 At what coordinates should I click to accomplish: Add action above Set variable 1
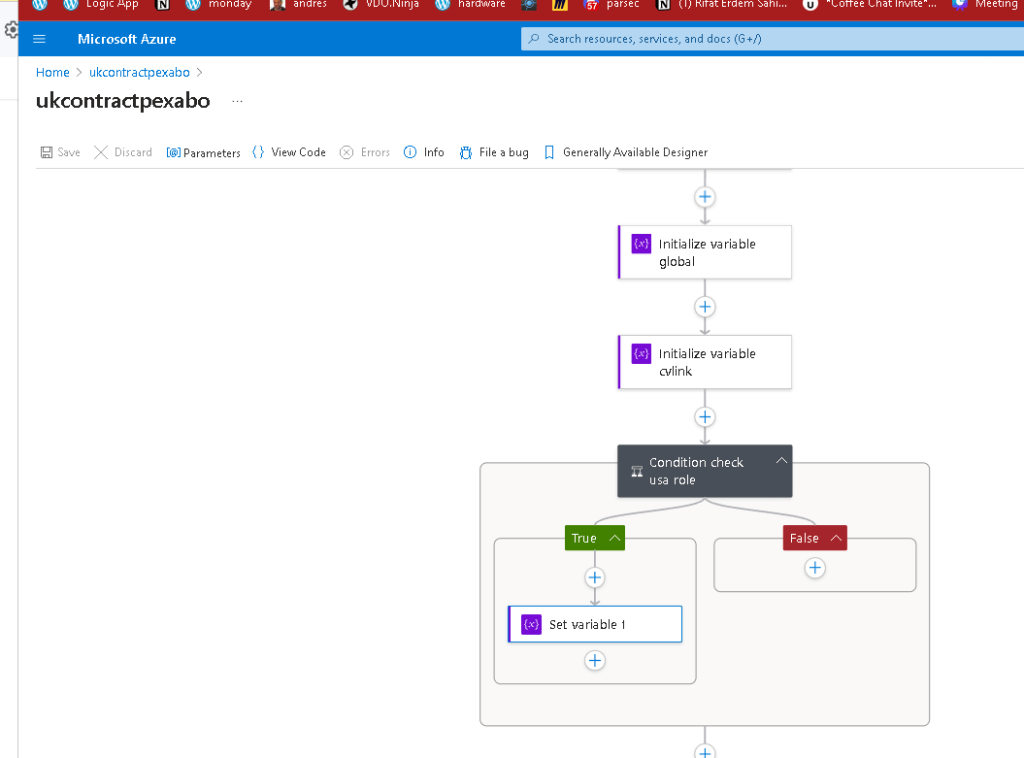coord(594,577)
